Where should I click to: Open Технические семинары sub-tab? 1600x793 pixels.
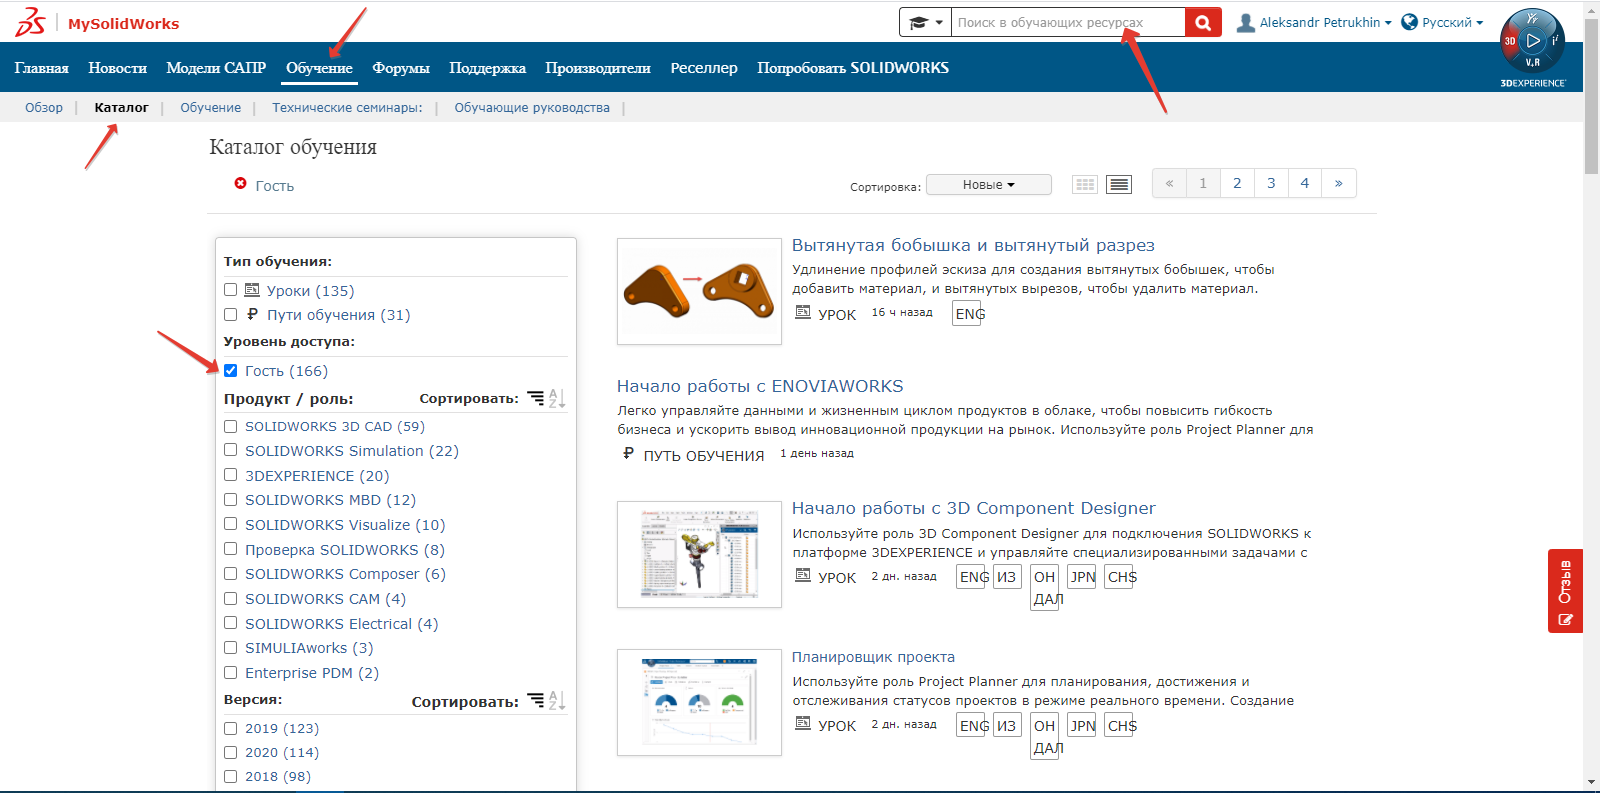347,108
